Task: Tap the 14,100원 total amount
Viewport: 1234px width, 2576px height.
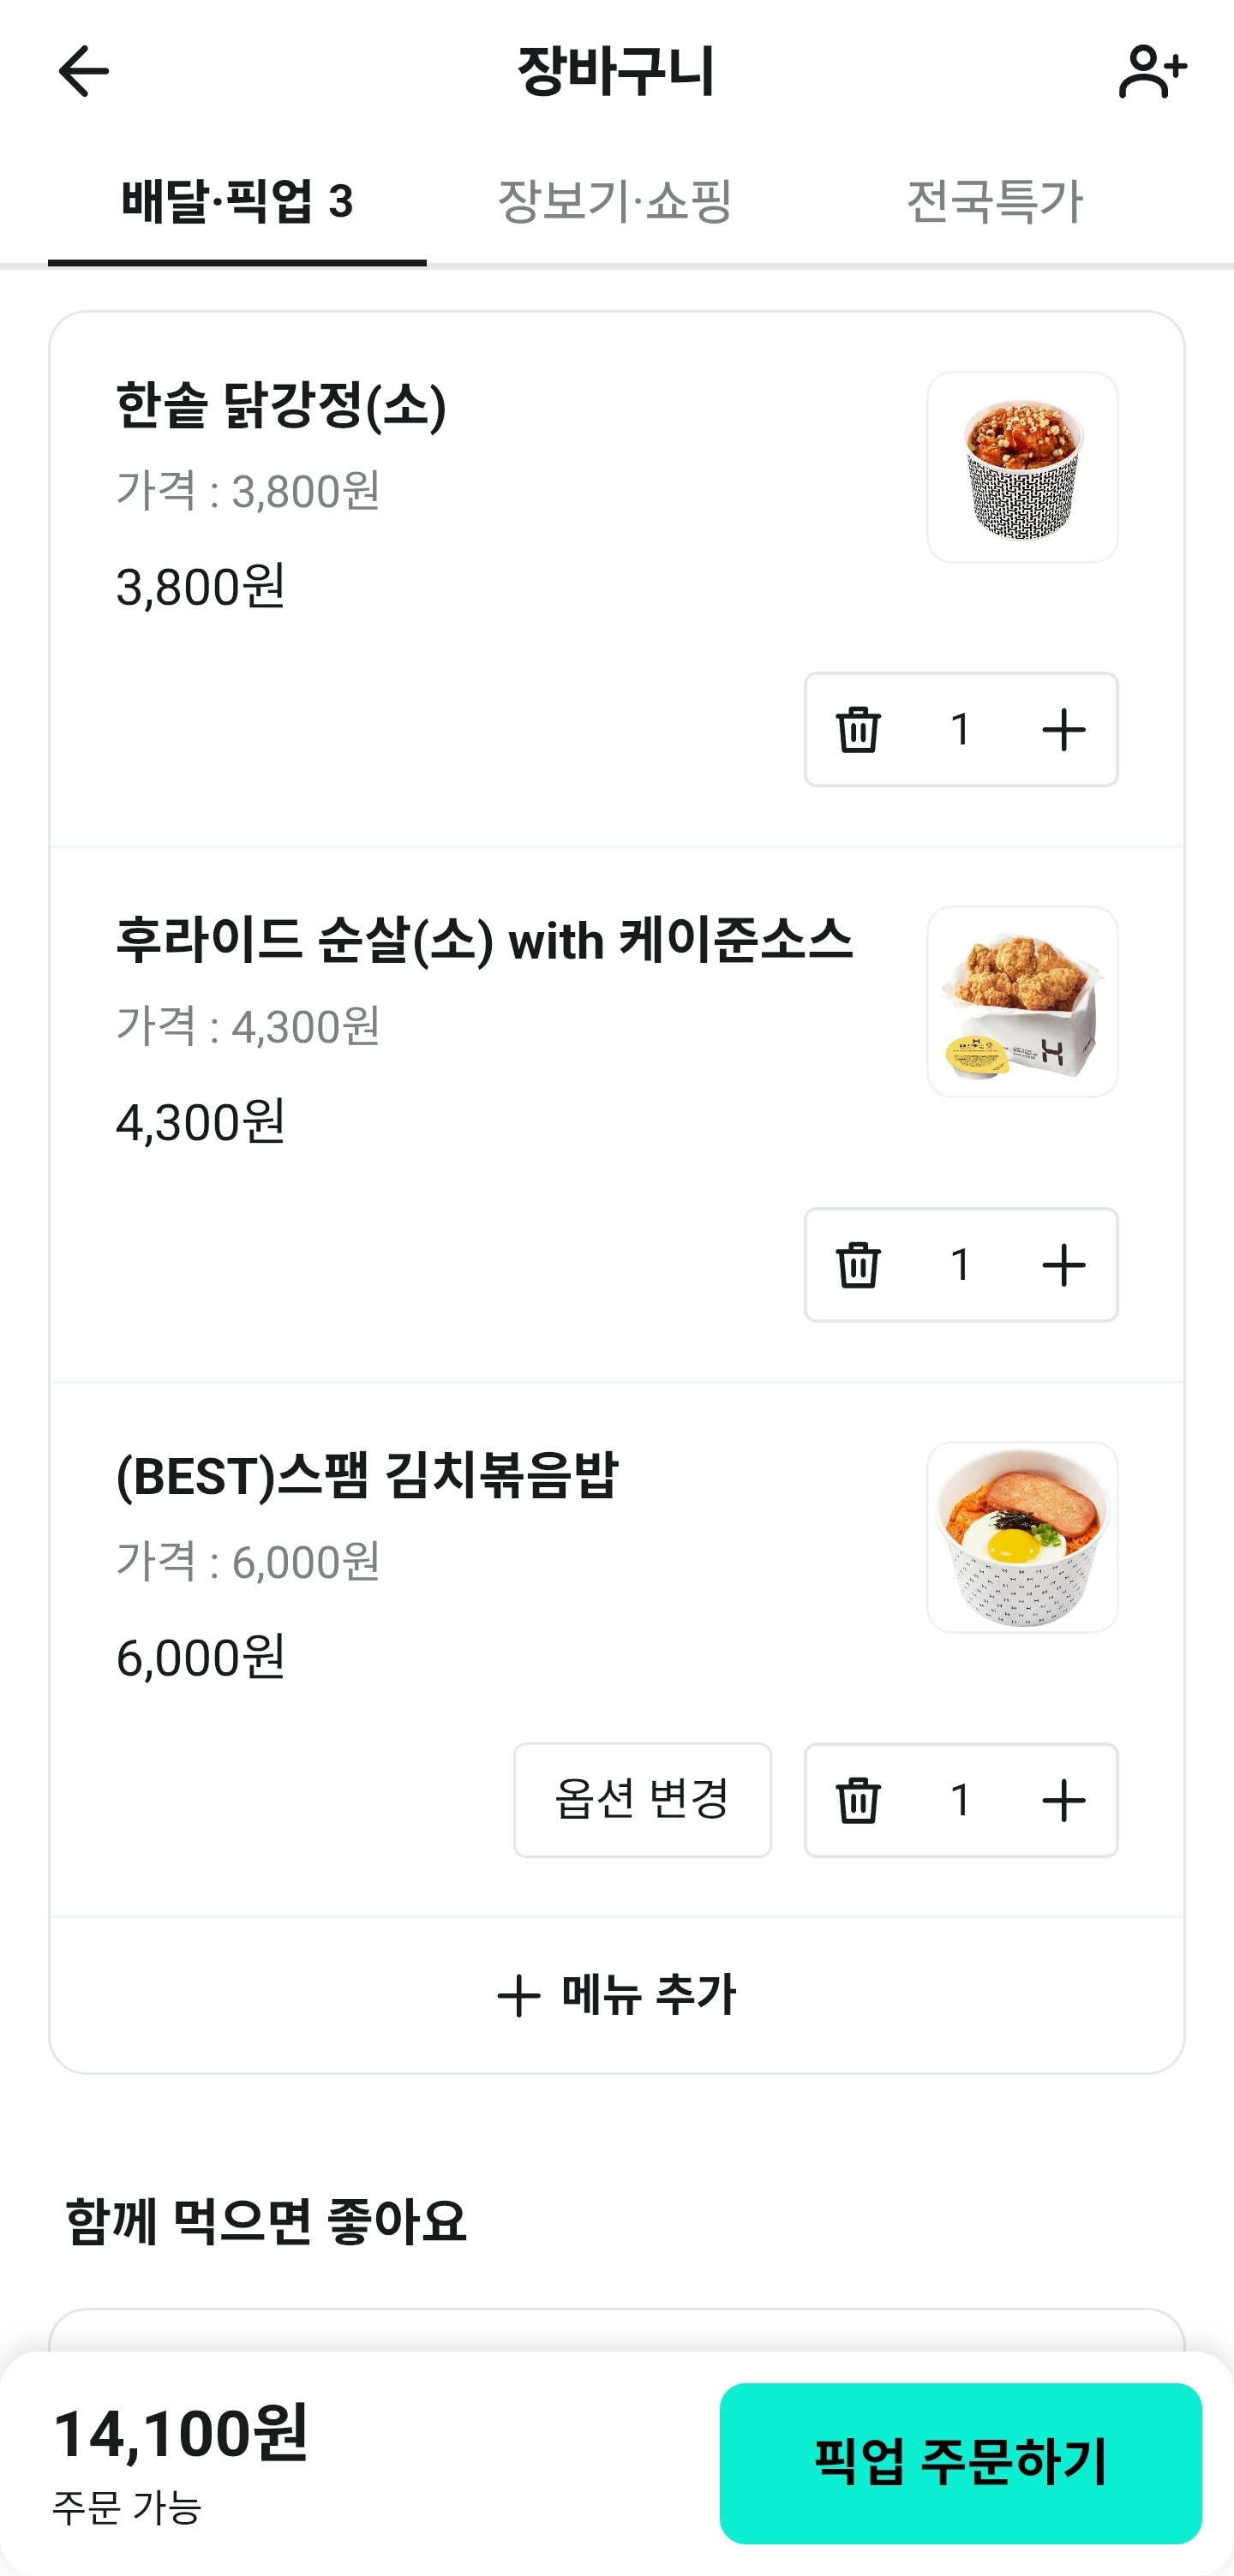Action: [x=181, y=2434]
